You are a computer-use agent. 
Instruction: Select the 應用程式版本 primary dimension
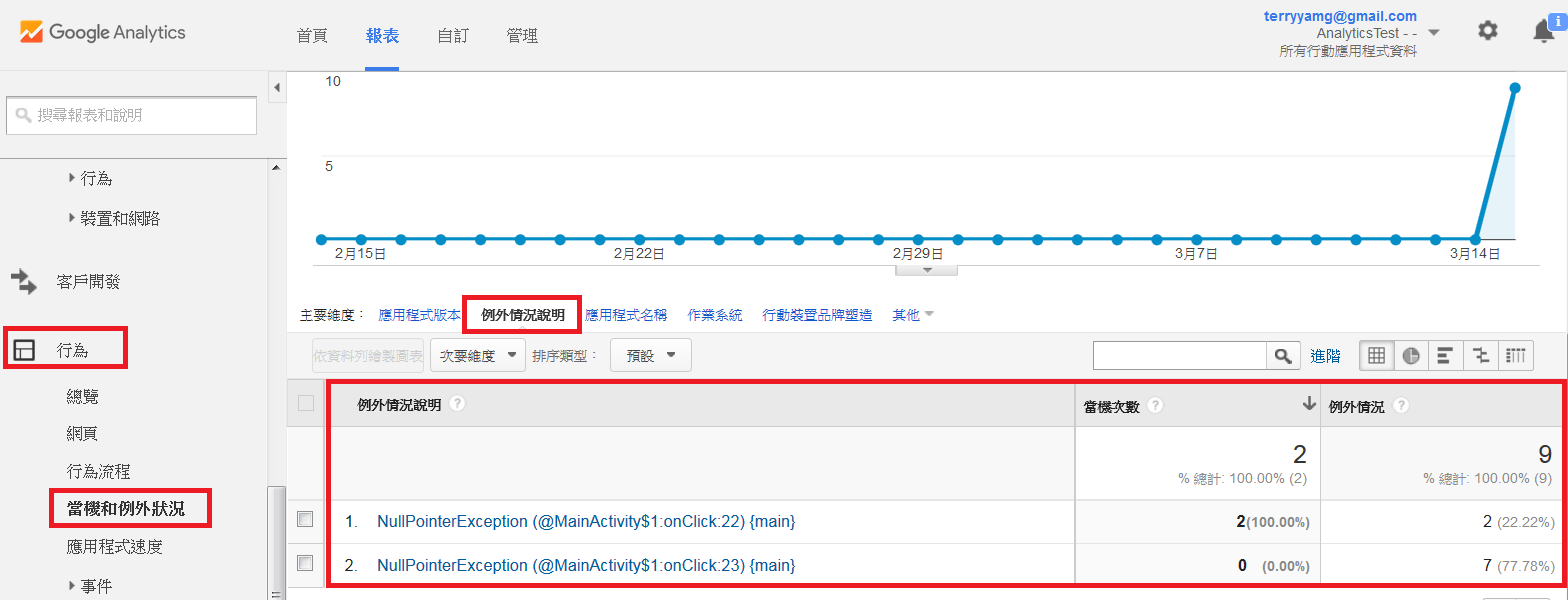(x=419, y=315)
